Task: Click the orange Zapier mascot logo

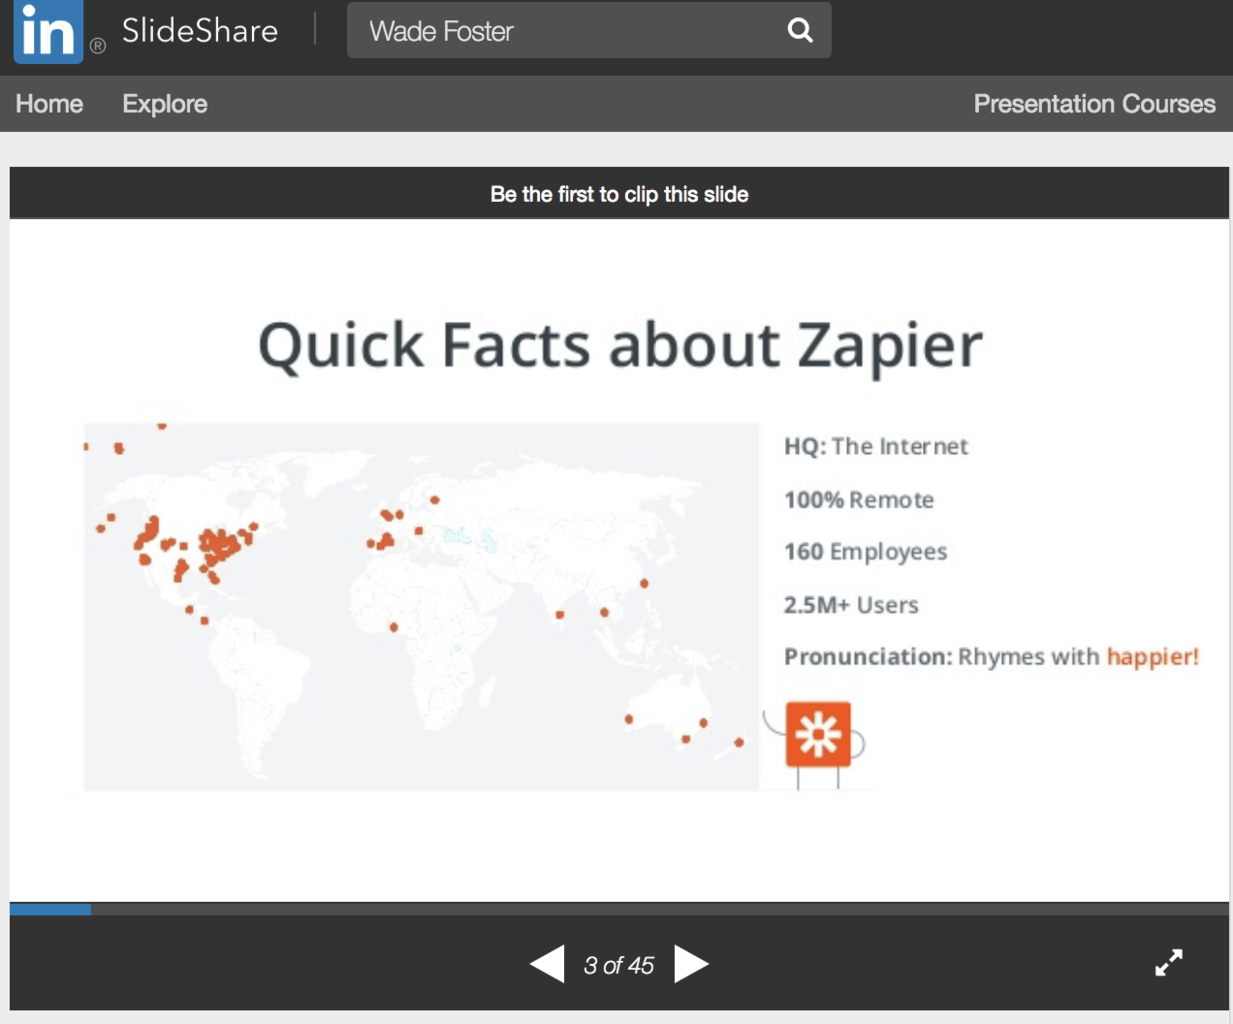Action: coord(818,735)
